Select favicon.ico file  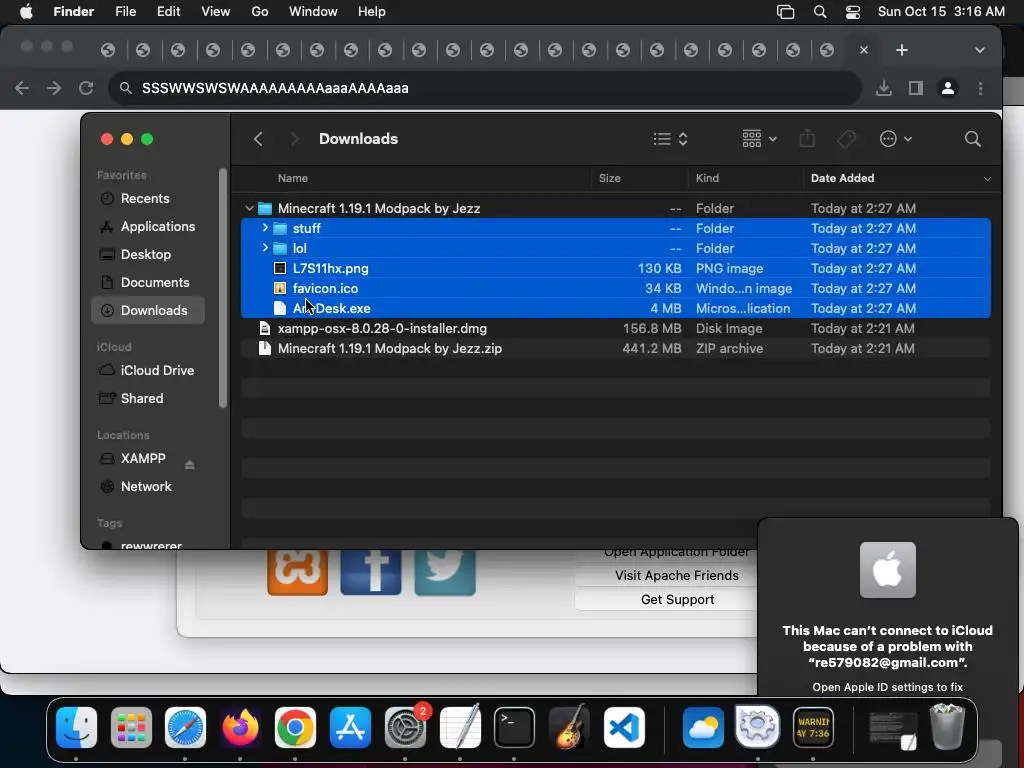click(x=616, y=288)
